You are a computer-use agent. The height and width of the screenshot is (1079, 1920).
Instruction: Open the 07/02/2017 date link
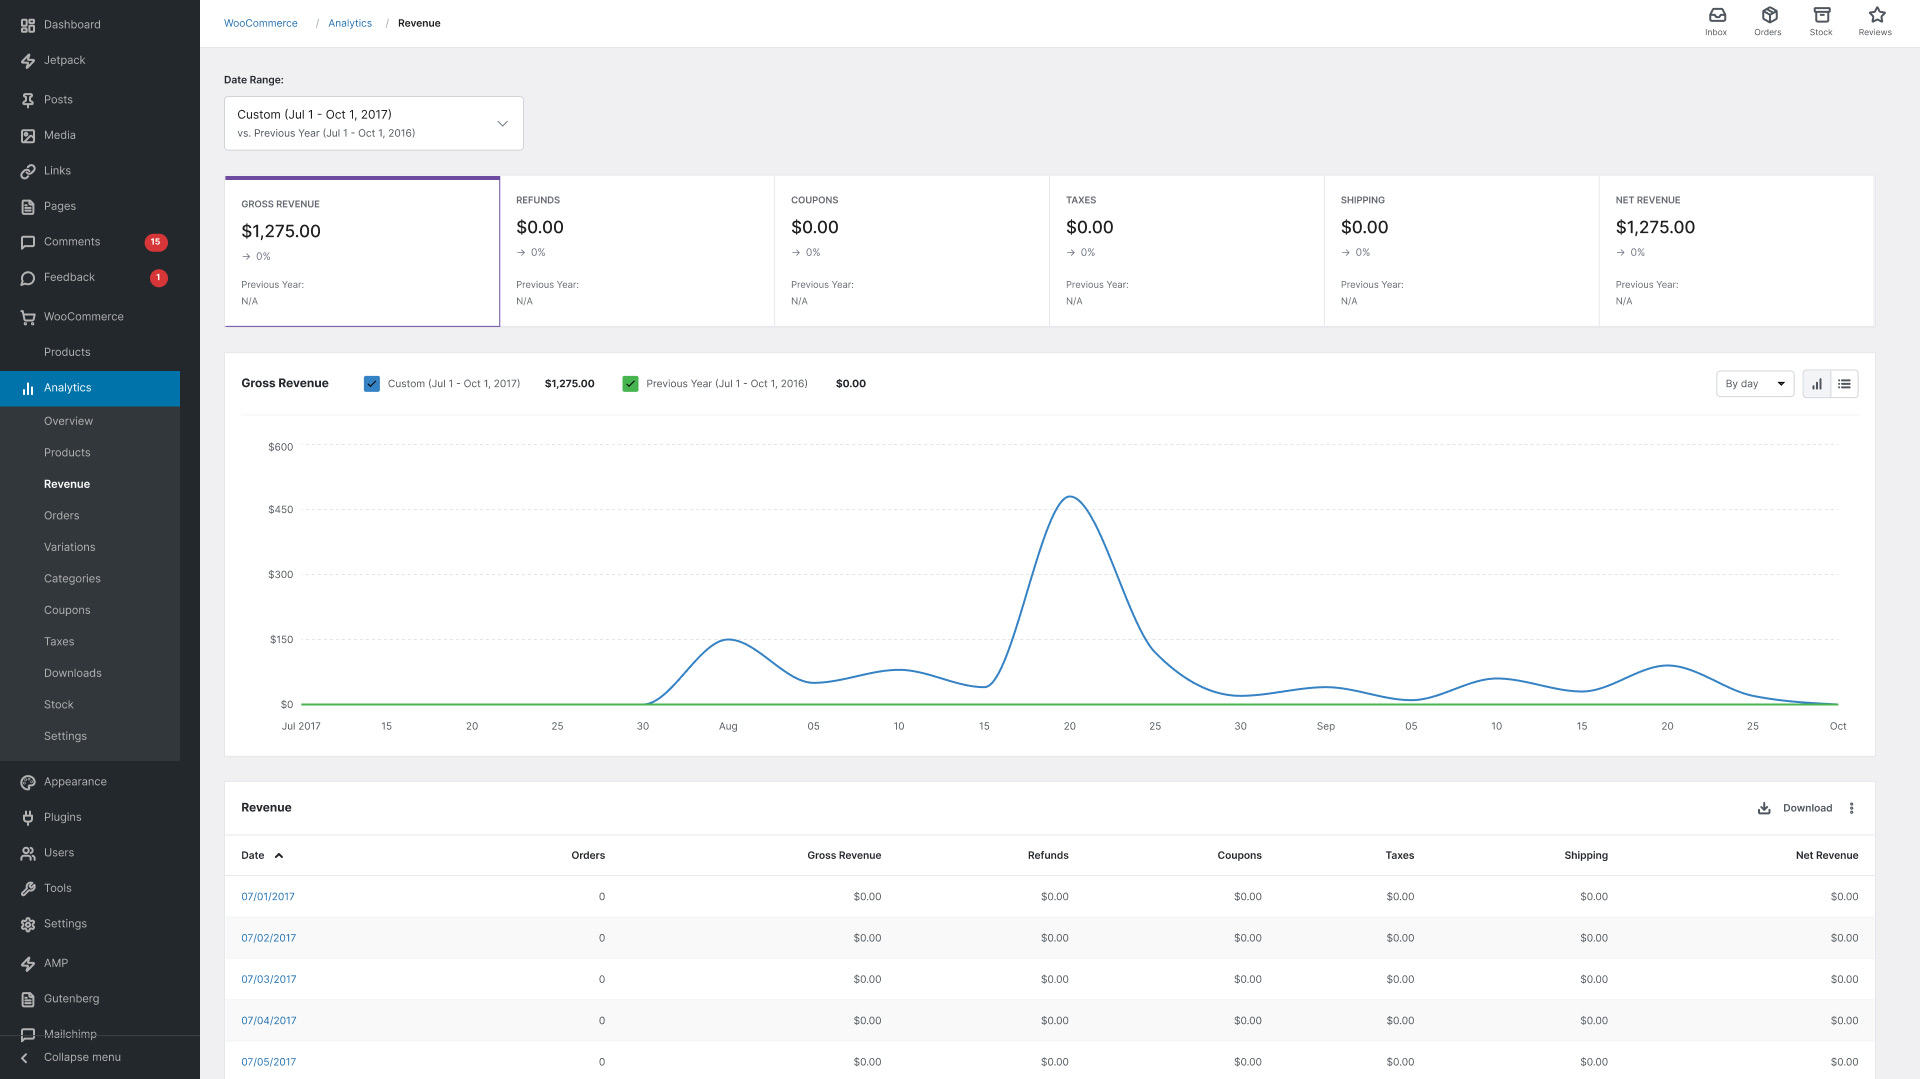[x=268, y=938]
